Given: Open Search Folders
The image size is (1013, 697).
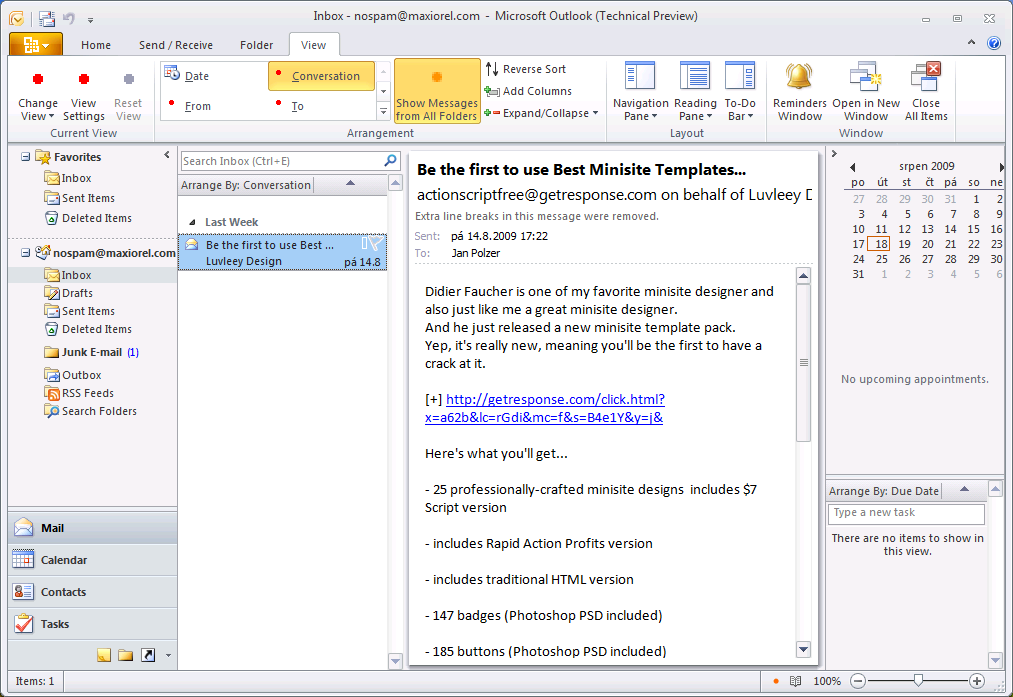Looking at the screenshot, I should click(99, 411).
